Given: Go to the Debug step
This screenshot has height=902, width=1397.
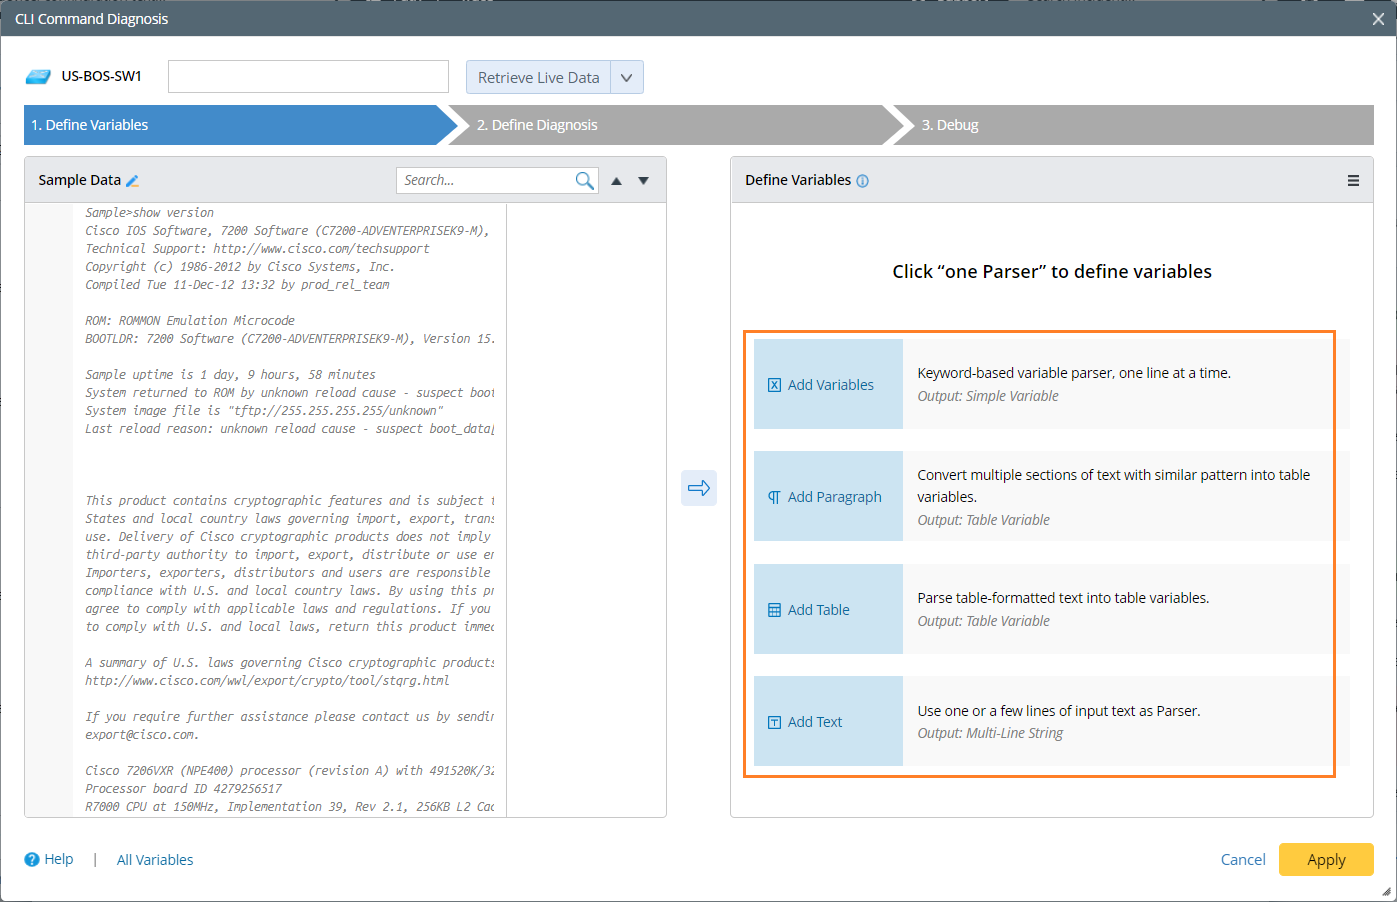Looking at the screenshot, I should 1134,125.
